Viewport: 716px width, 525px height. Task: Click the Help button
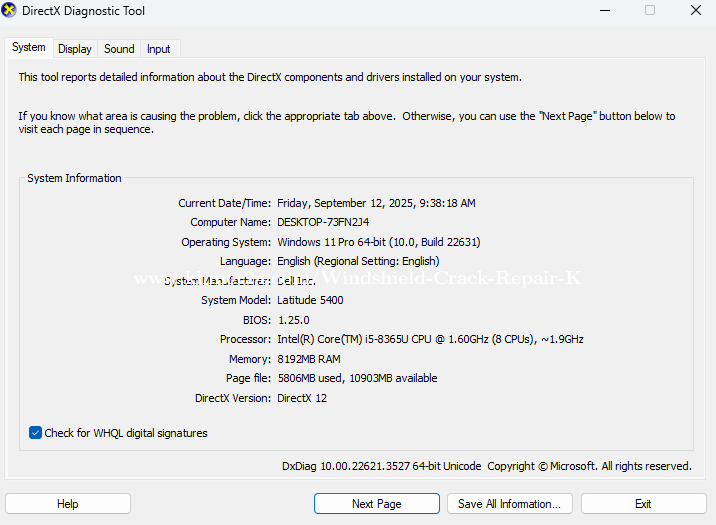[67, 504]
